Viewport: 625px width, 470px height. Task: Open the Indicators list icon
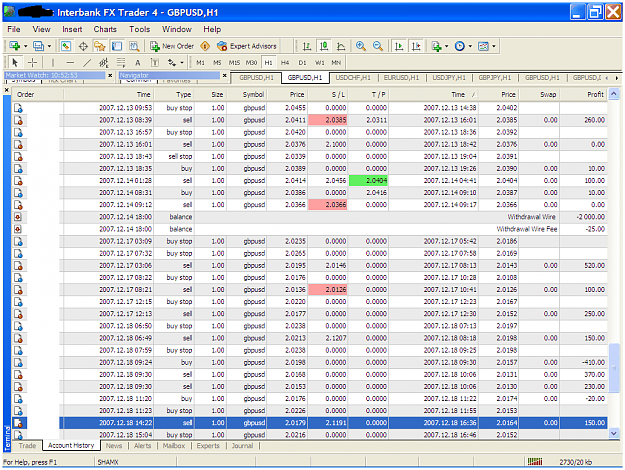(x=436, y=46)
